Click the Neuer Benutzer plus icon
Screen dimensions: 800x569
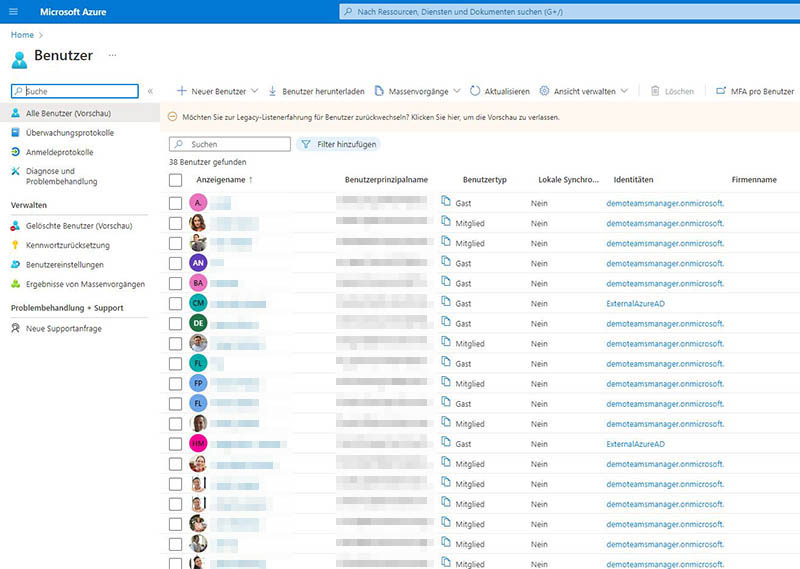tap(181, 91)
